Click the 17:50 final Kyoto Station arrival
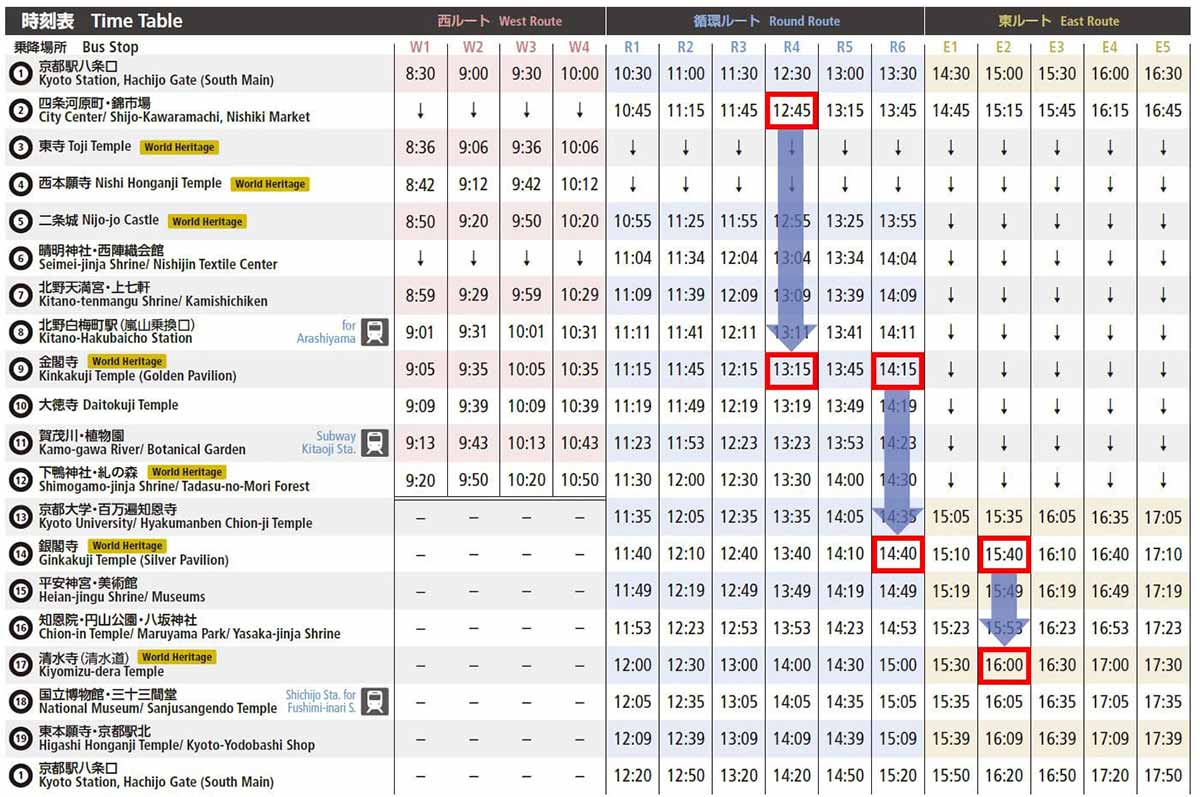 1162,776
